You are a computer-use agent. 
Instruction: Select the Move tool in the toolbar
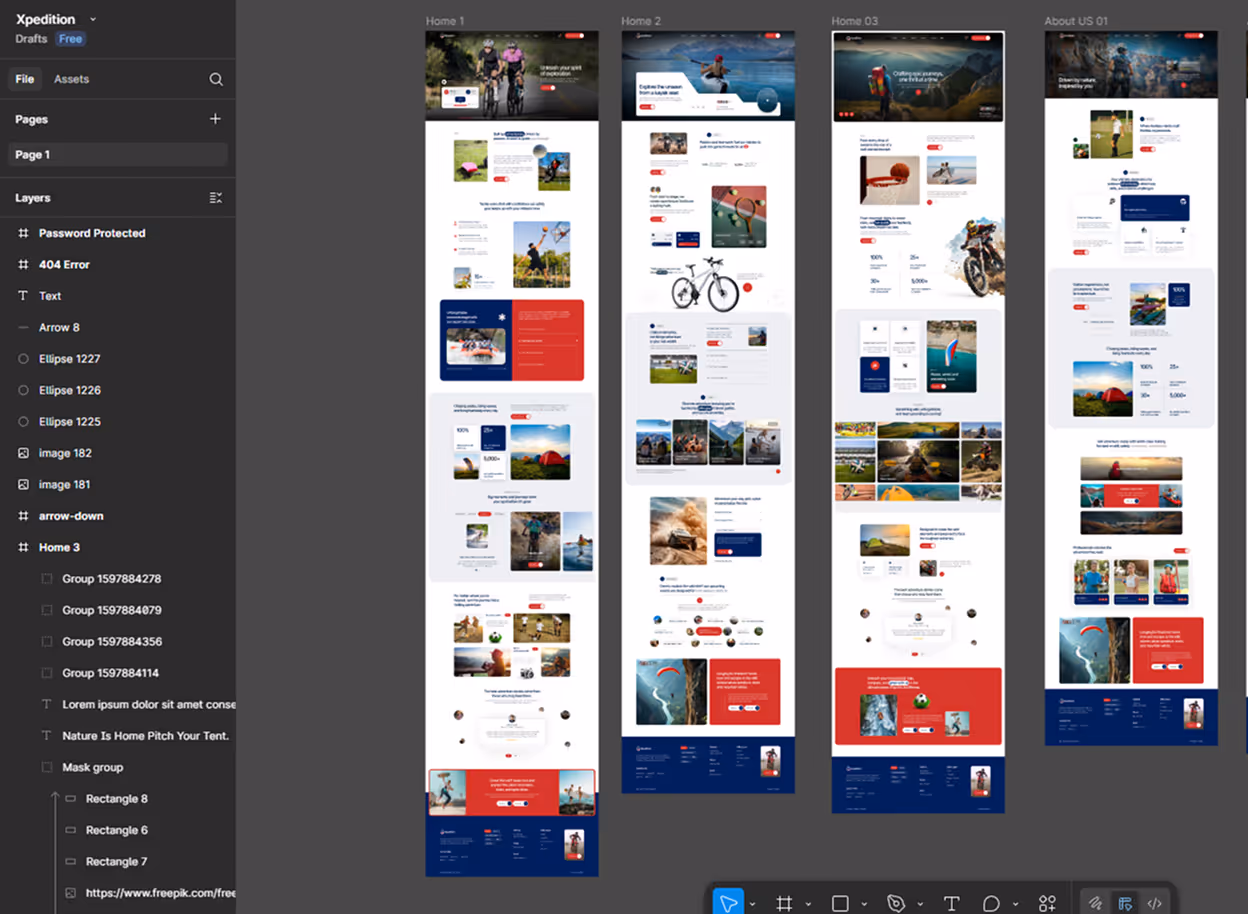point(728,902)
